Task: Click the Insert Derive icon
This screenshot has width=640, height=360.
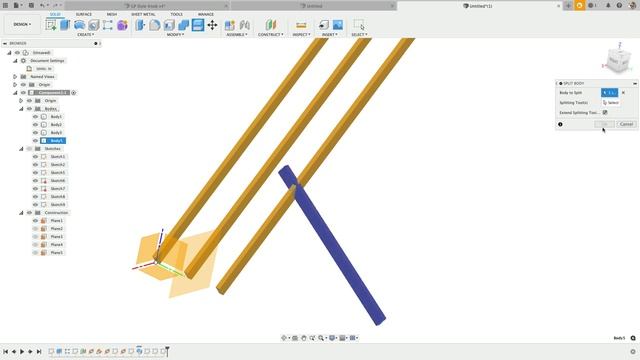Action: 323,25
